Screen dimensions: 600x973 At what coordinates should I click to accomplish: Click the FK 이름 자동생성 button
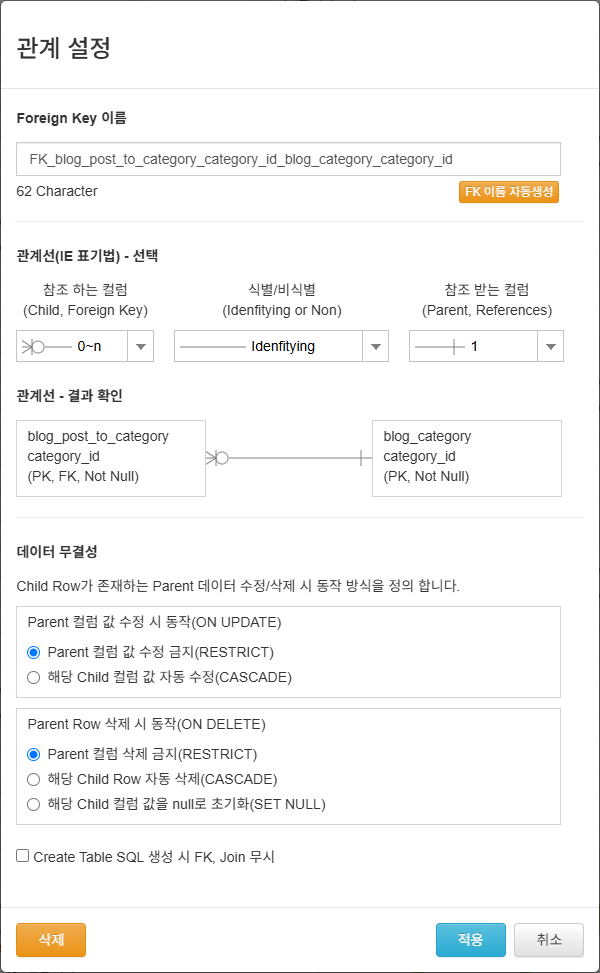[508, 191]
